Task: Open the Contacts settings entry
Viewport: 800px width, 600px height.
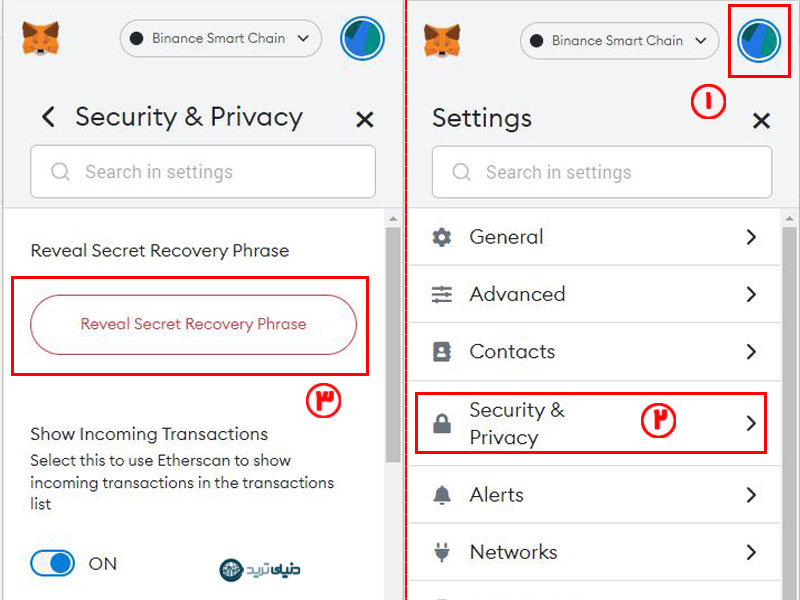Action: point(595,352)
